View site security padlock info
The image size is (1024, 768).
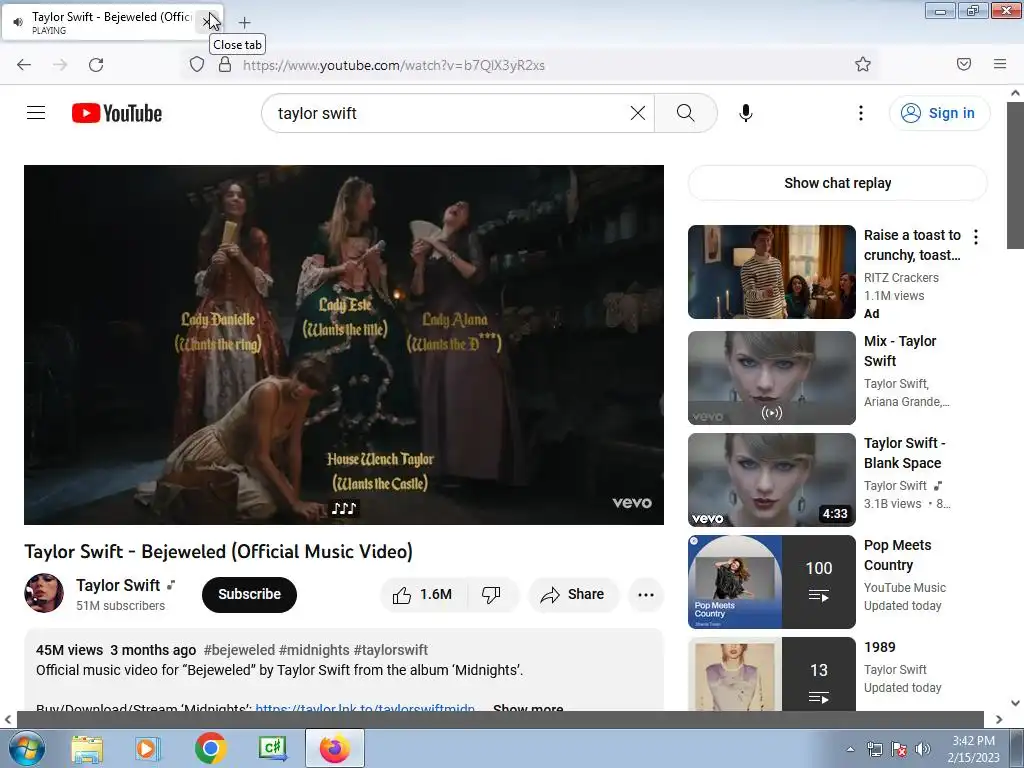[x=225, y=65]
